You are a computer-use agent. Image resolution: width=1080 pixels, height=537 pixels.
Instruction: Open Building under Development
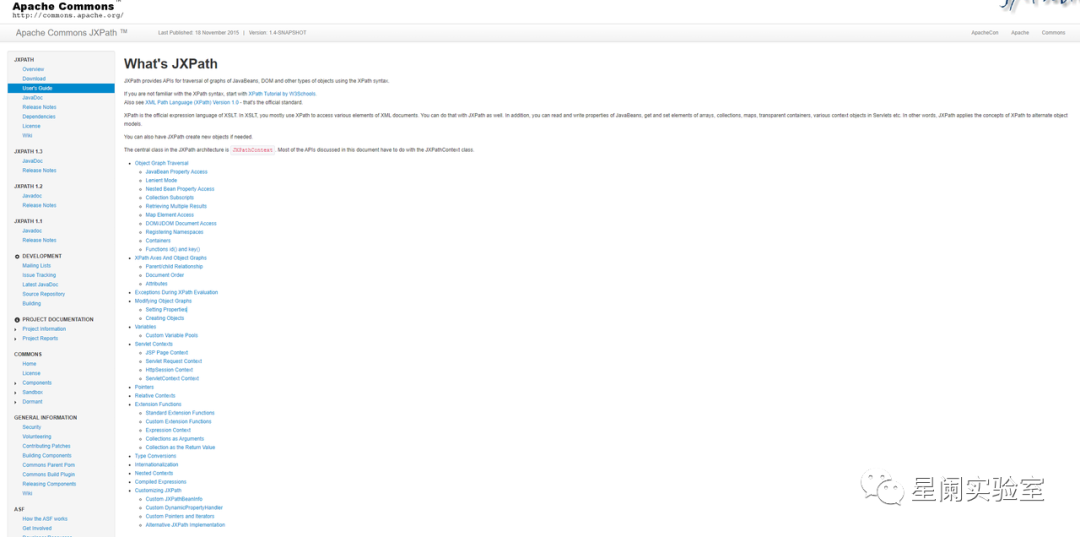click(x=32, y=304)
